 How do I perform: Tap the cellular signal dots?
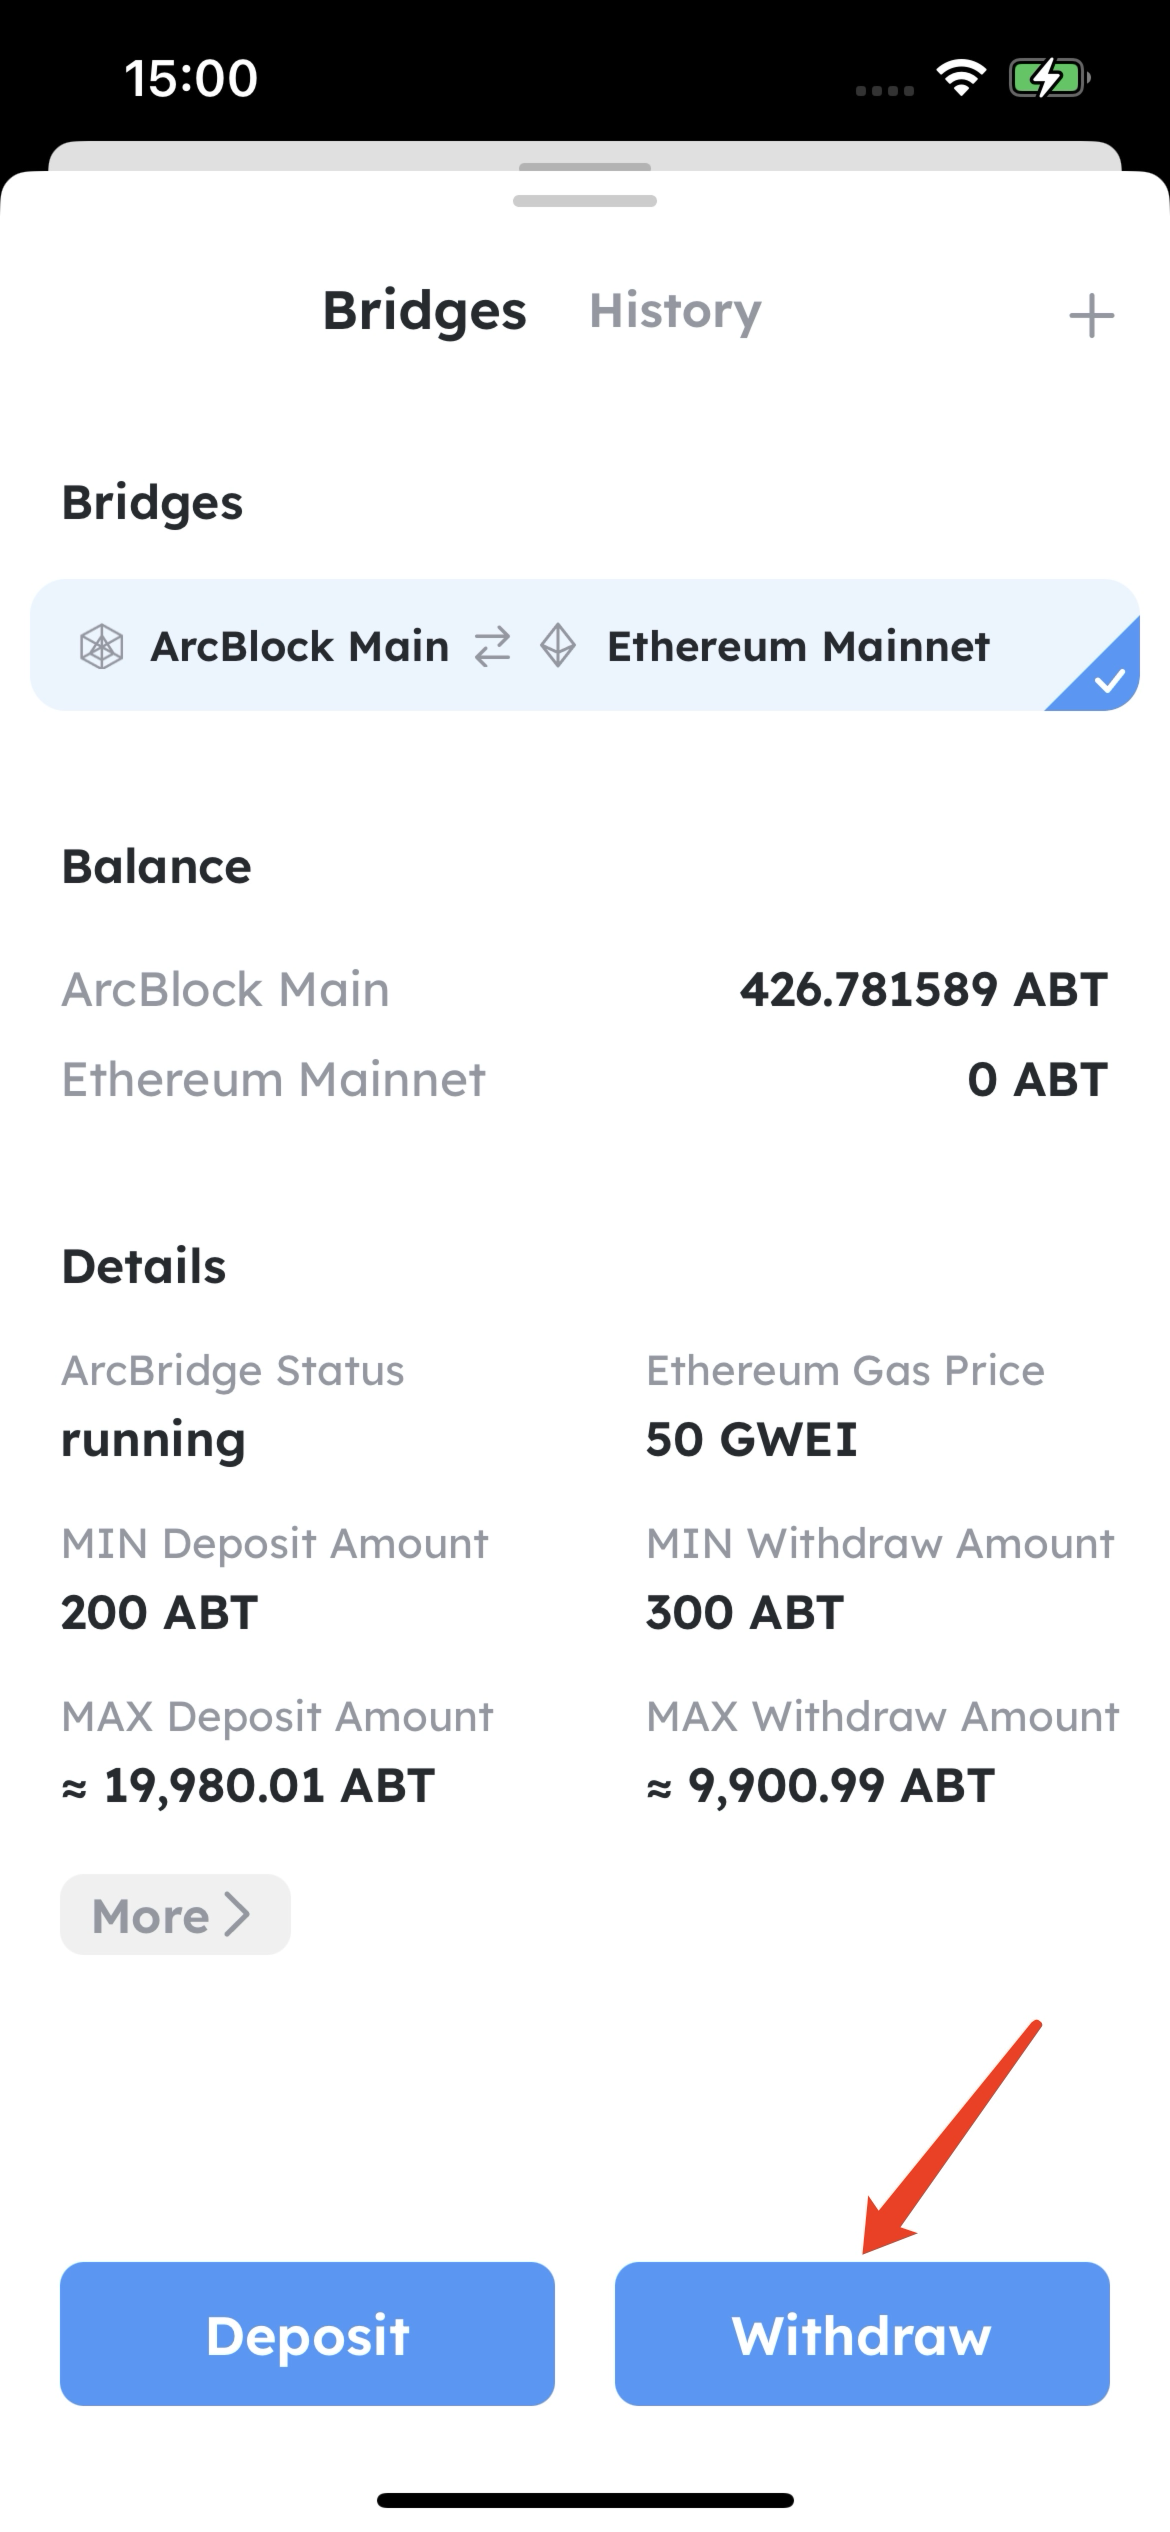coord(885,90)
